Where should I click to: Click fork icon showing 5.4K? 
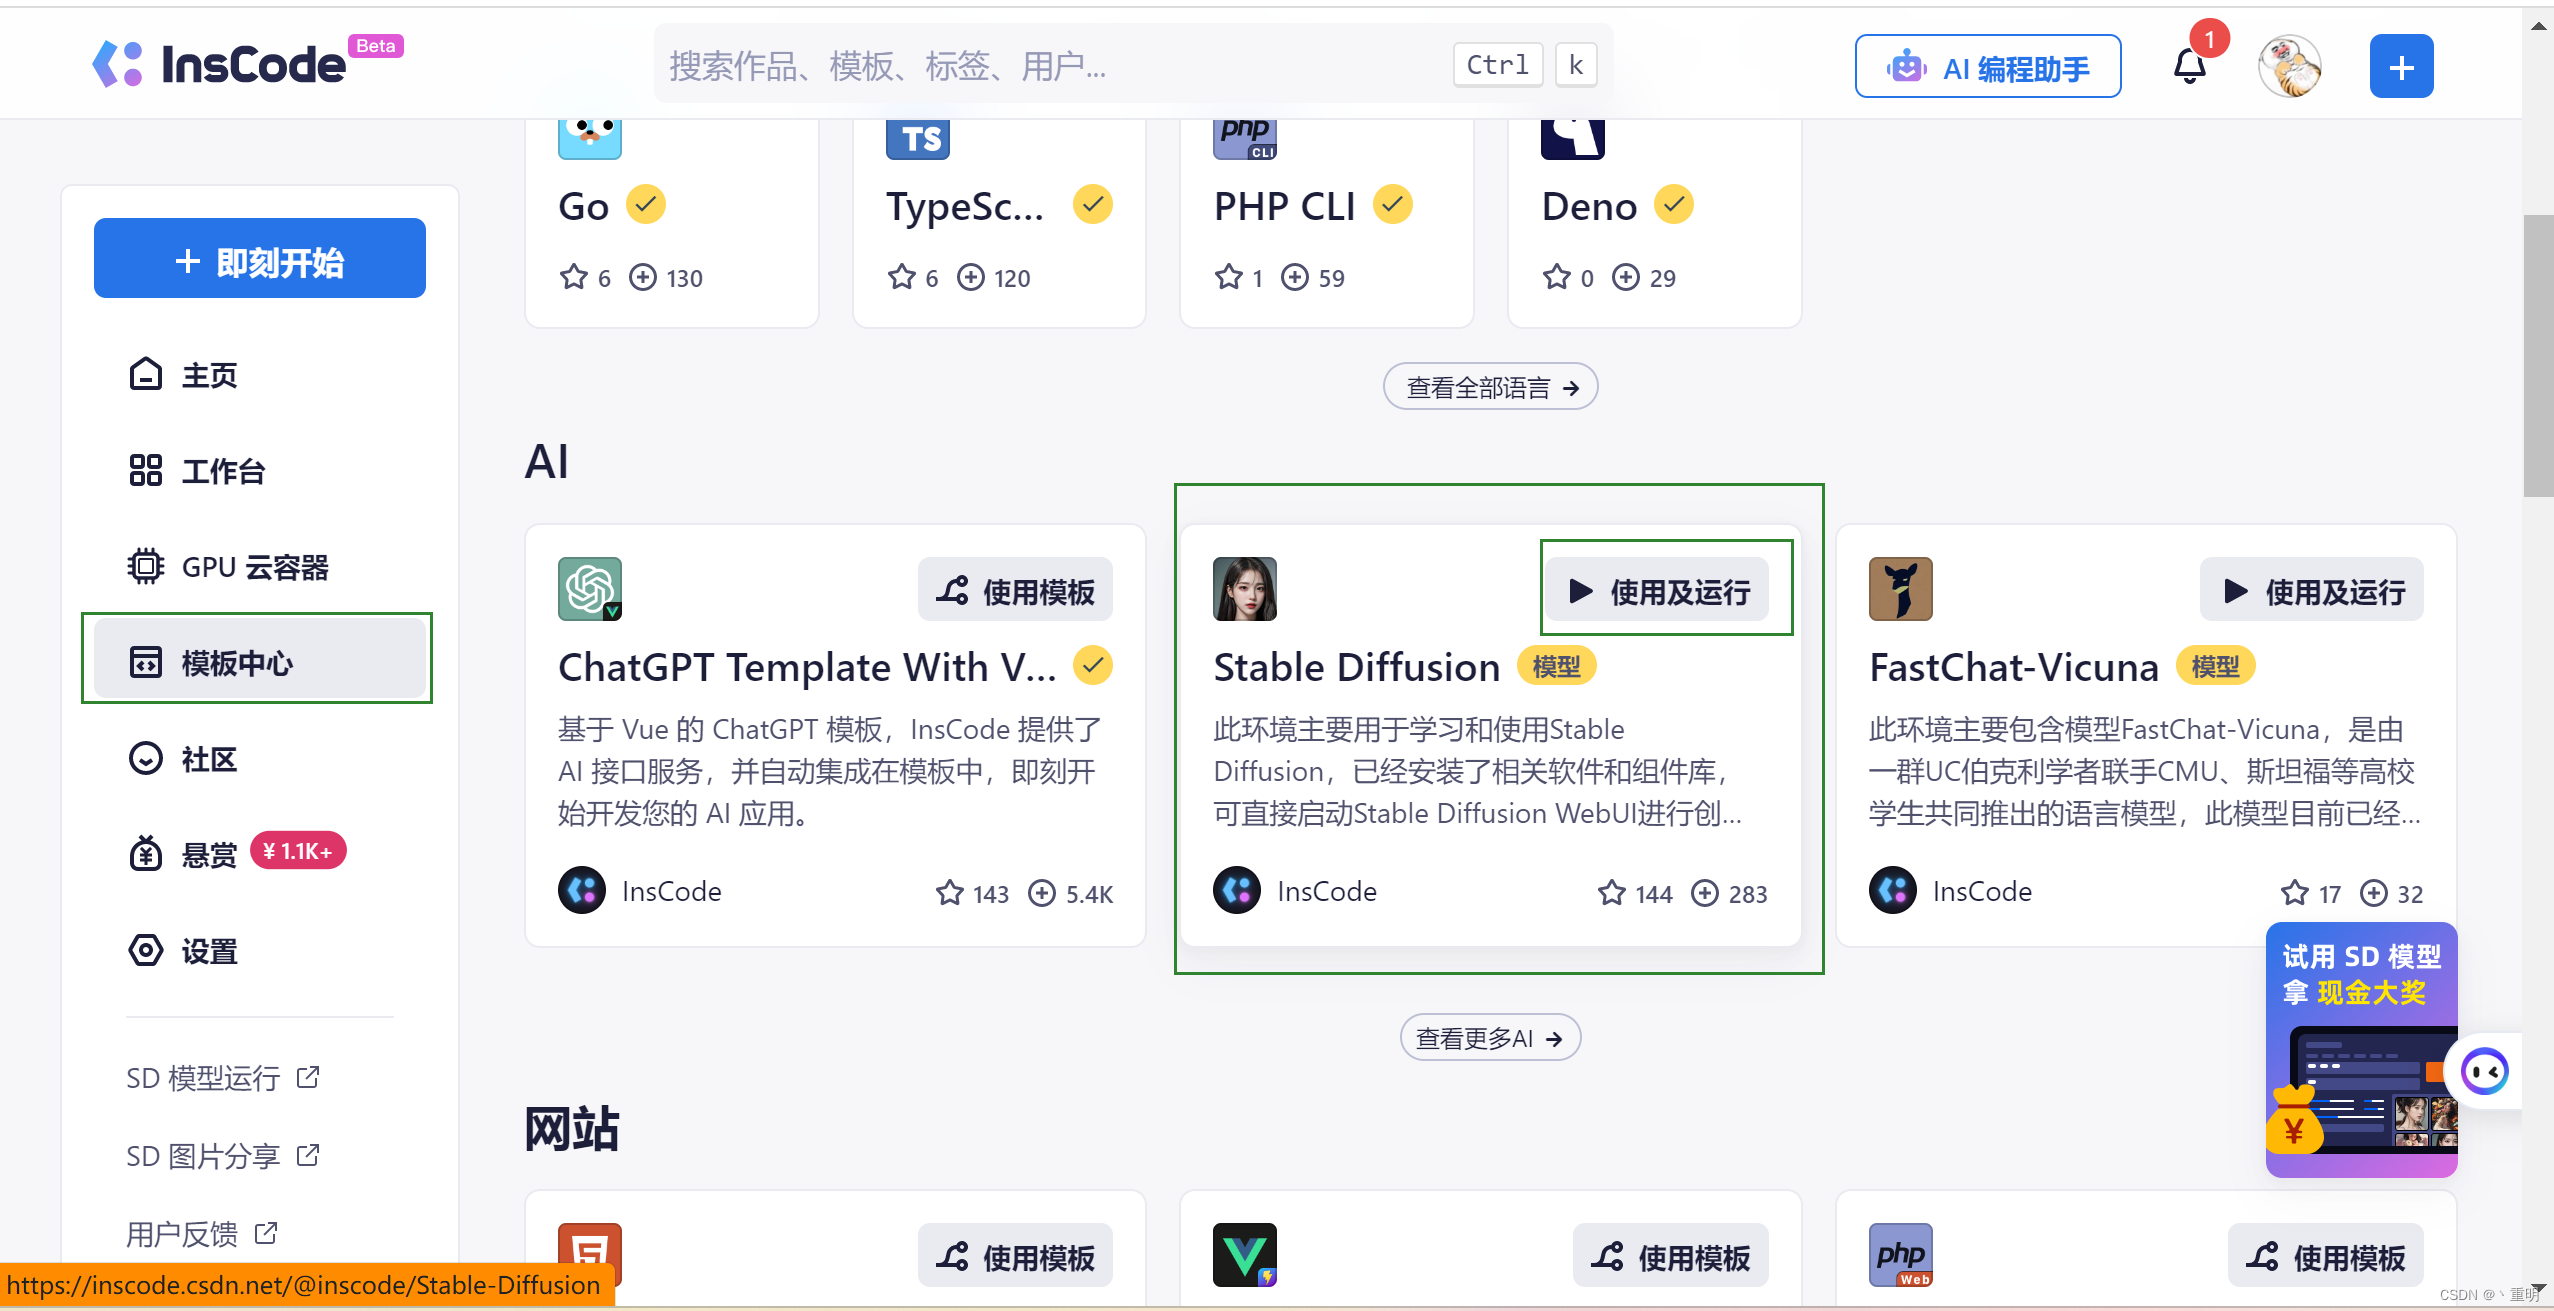click(x=1042, y=893)
